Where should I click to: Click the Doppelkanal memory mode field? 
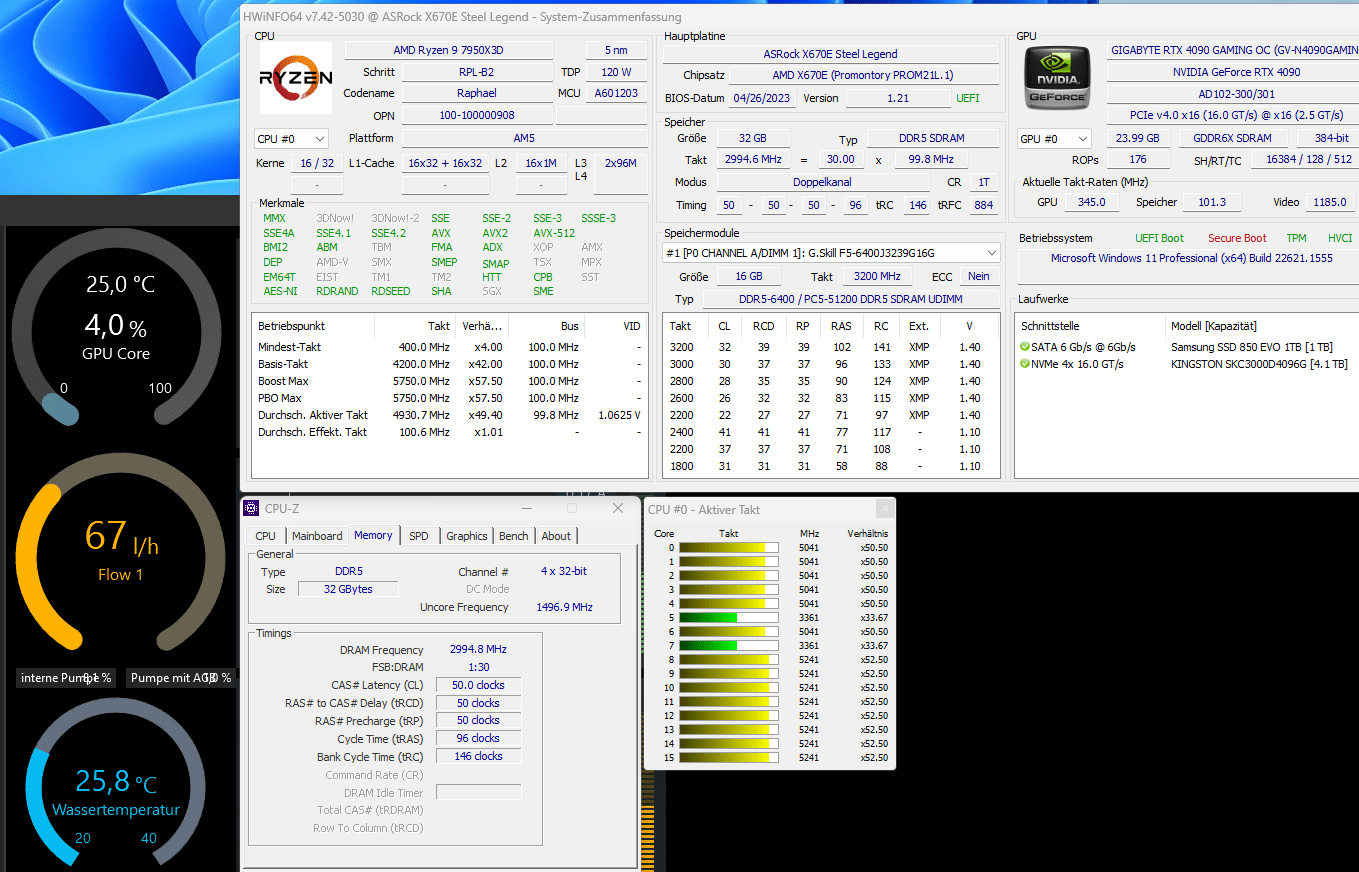coord(823,182)
